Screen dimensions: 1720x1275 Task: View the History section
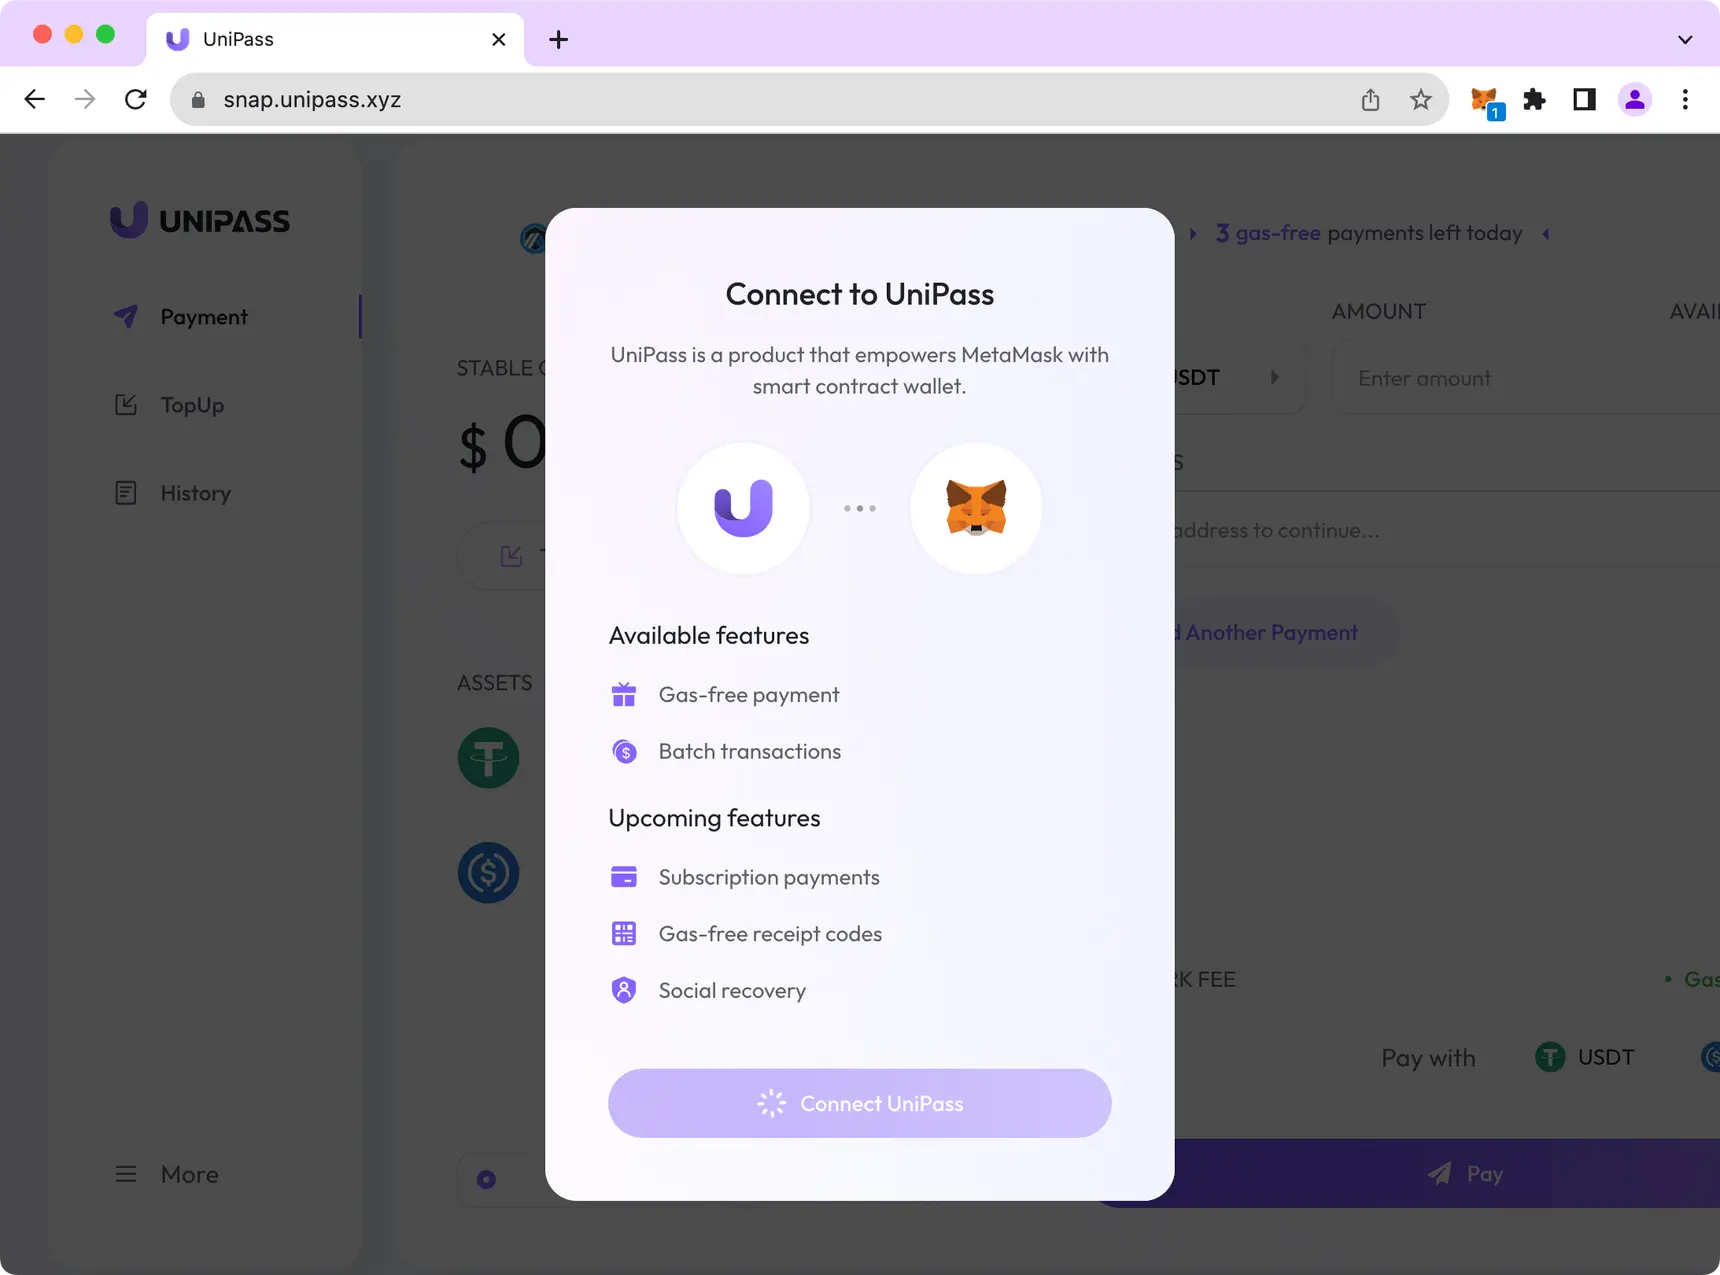[196, 492]
